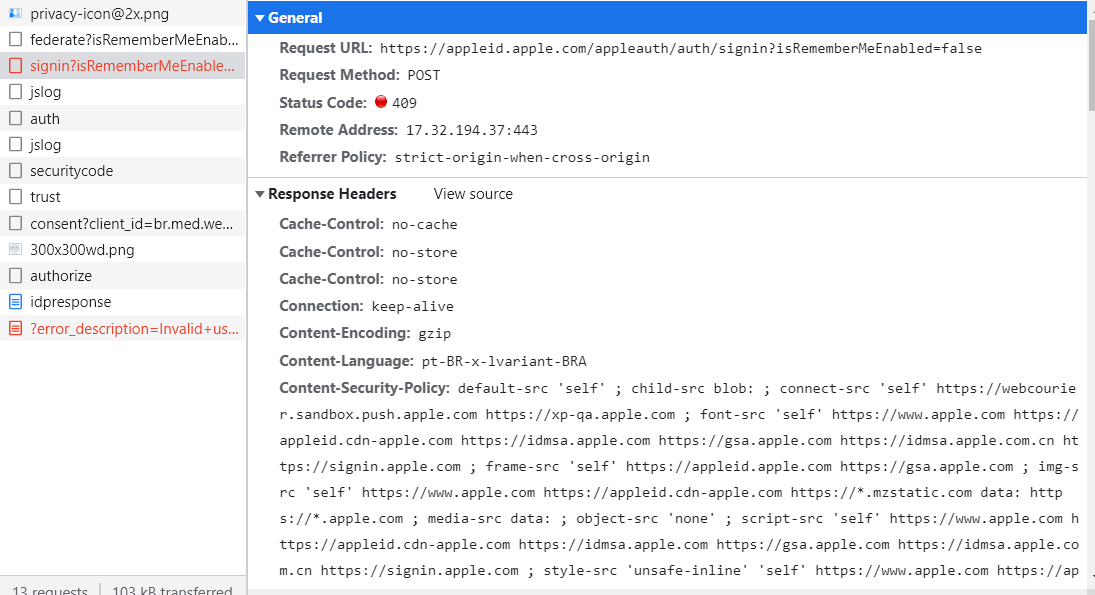Click document icon next to trust request
Screen dimensions: 1095x595
(14, 196)
